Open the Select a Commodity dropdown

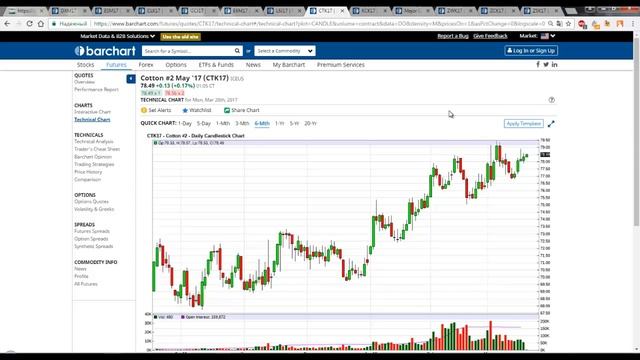(285, 51)
